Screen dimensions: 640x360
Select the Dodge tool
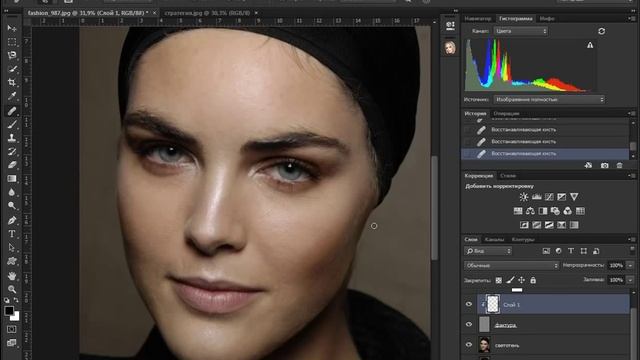pyautogui.click(x=12, y=206)
